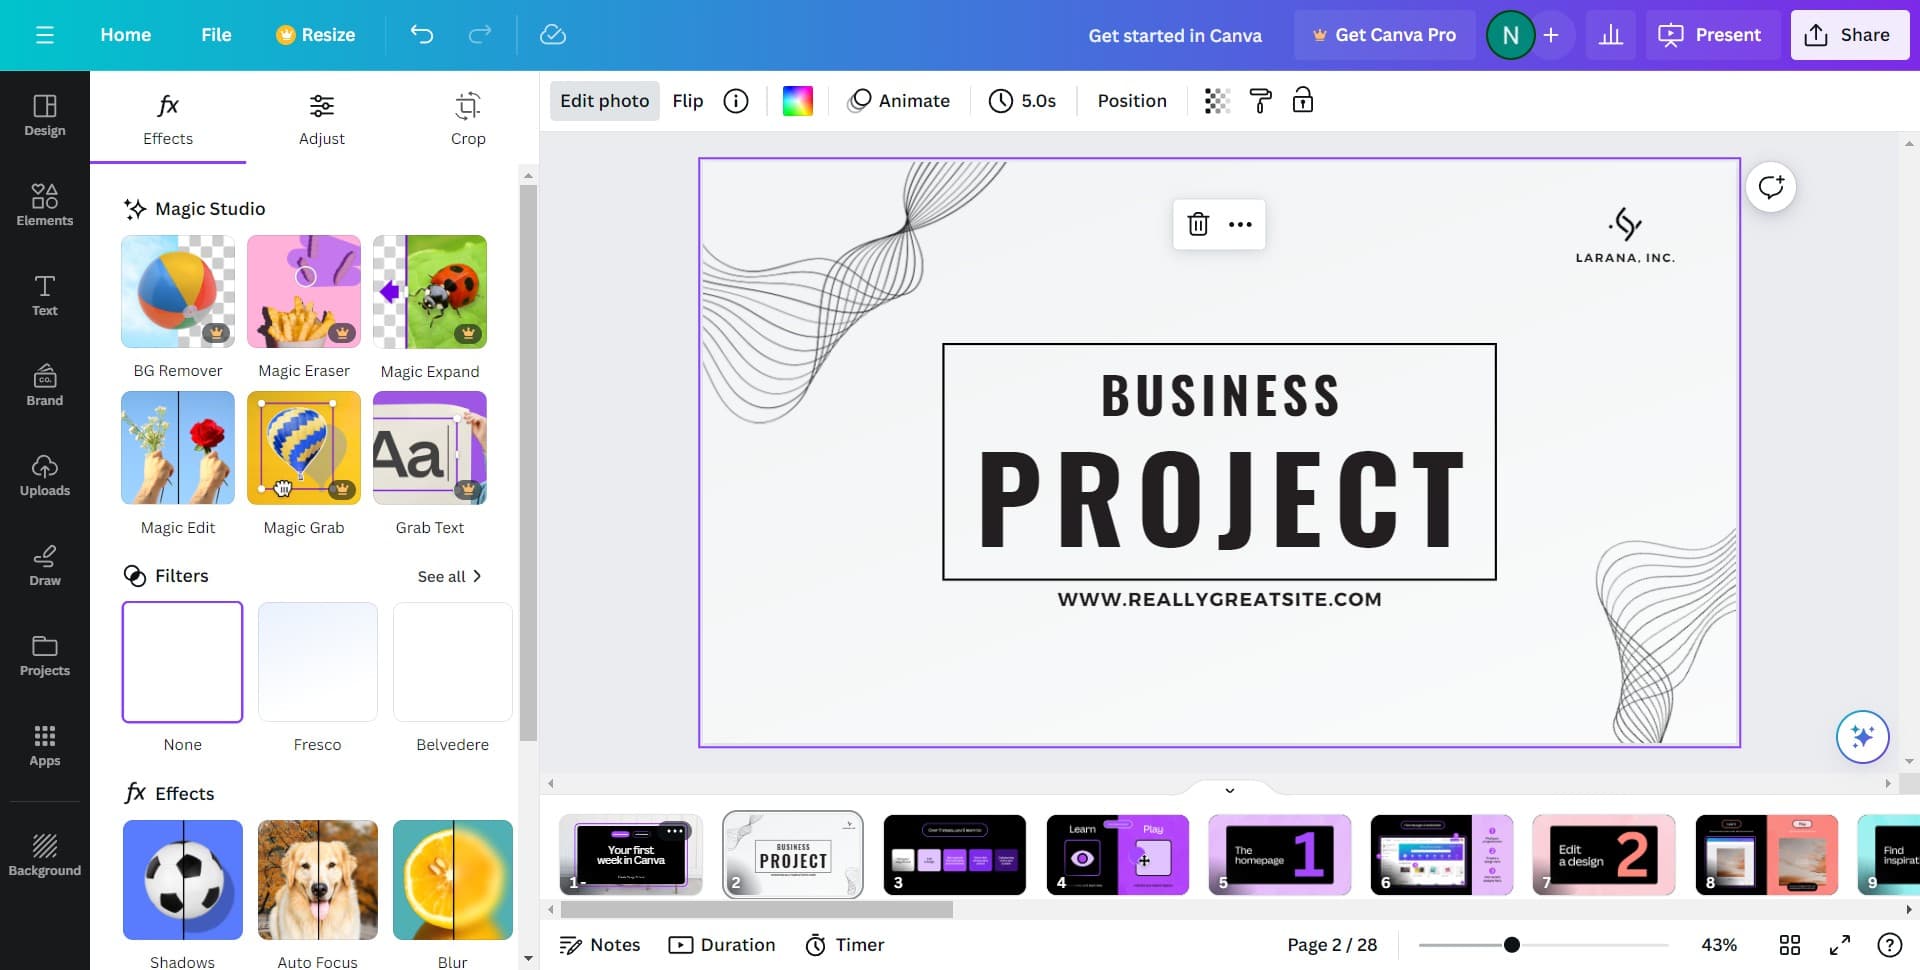This screenshot has width=1920, height=970.
Task: Click the Share button
Action: click(x=1849, y=35)
